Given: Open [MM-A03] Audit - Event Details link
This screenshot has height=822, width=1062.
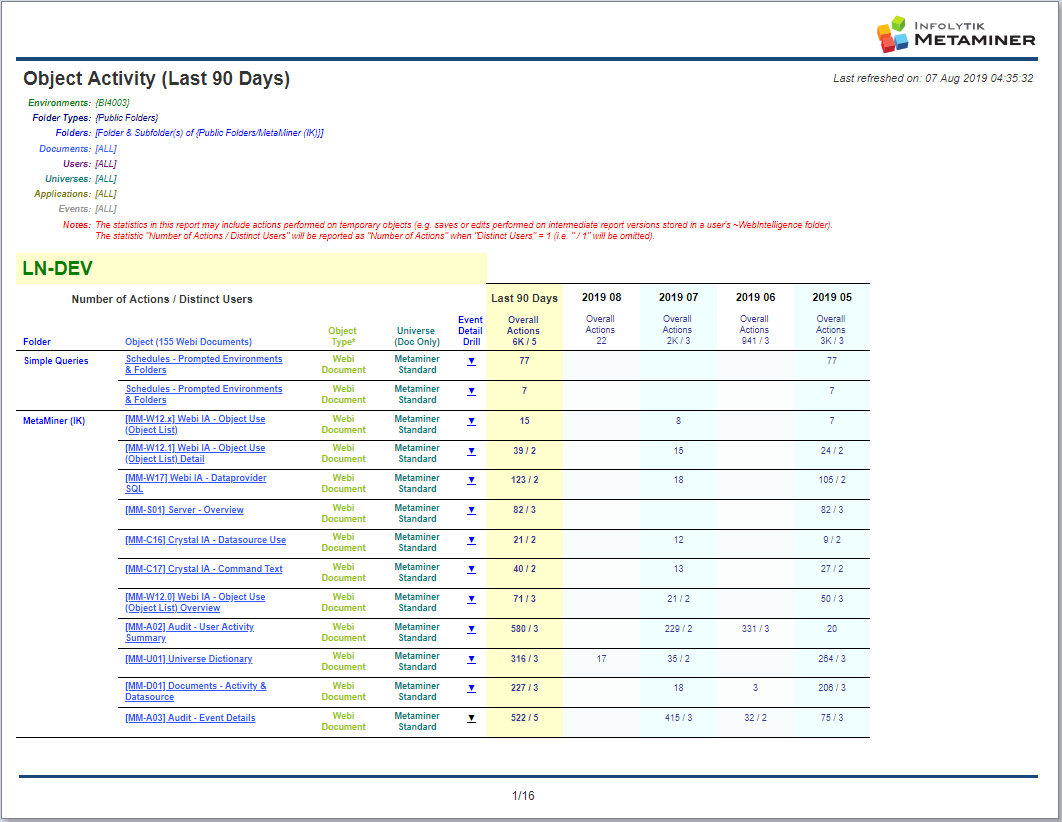Looking at the screenshot, I should pos(190,718).
